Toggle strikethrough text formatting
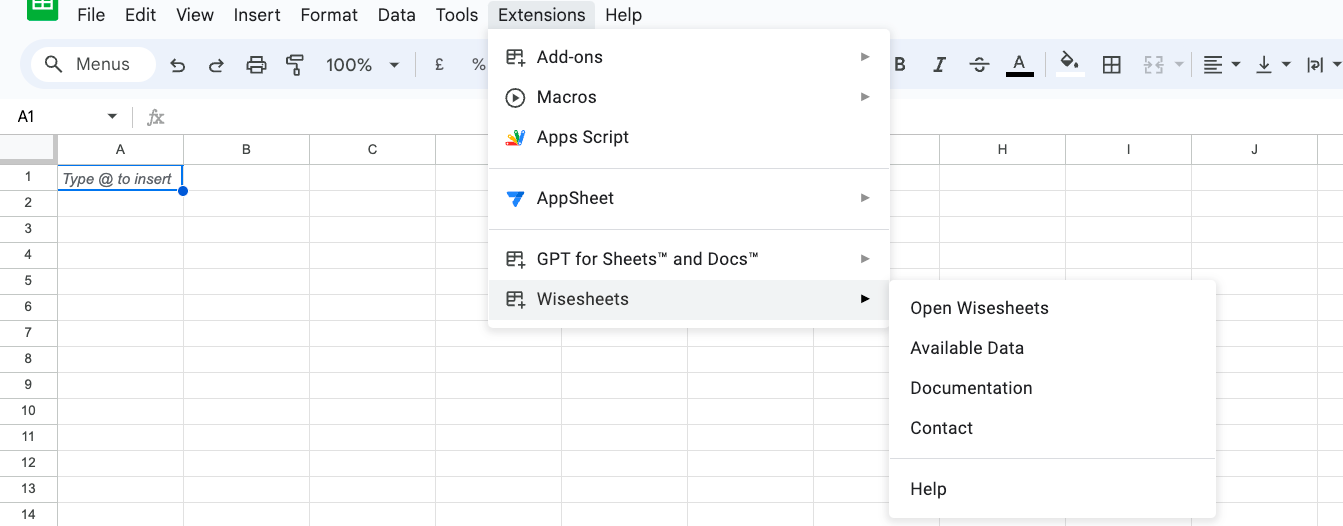 (x=979, y=65)
